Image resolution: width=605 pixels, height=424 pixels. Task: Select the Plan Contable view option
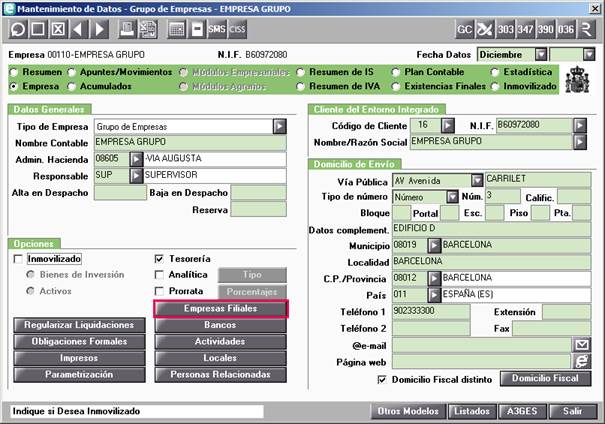tap(395, 72)
